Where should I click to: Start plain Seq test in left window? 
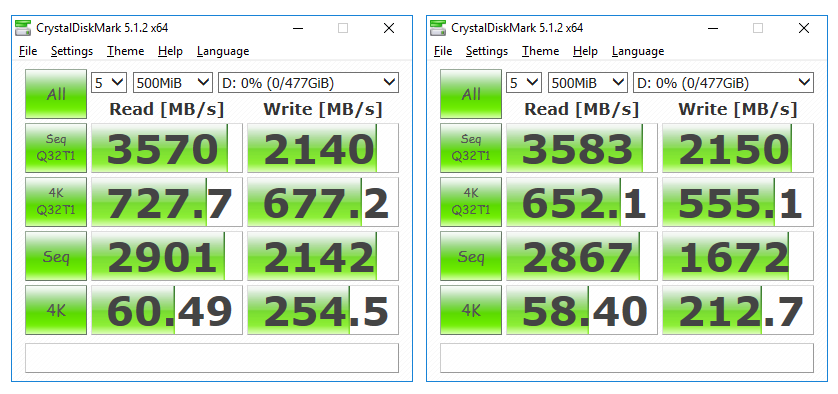pyautogui.click(x=56, y=256)
